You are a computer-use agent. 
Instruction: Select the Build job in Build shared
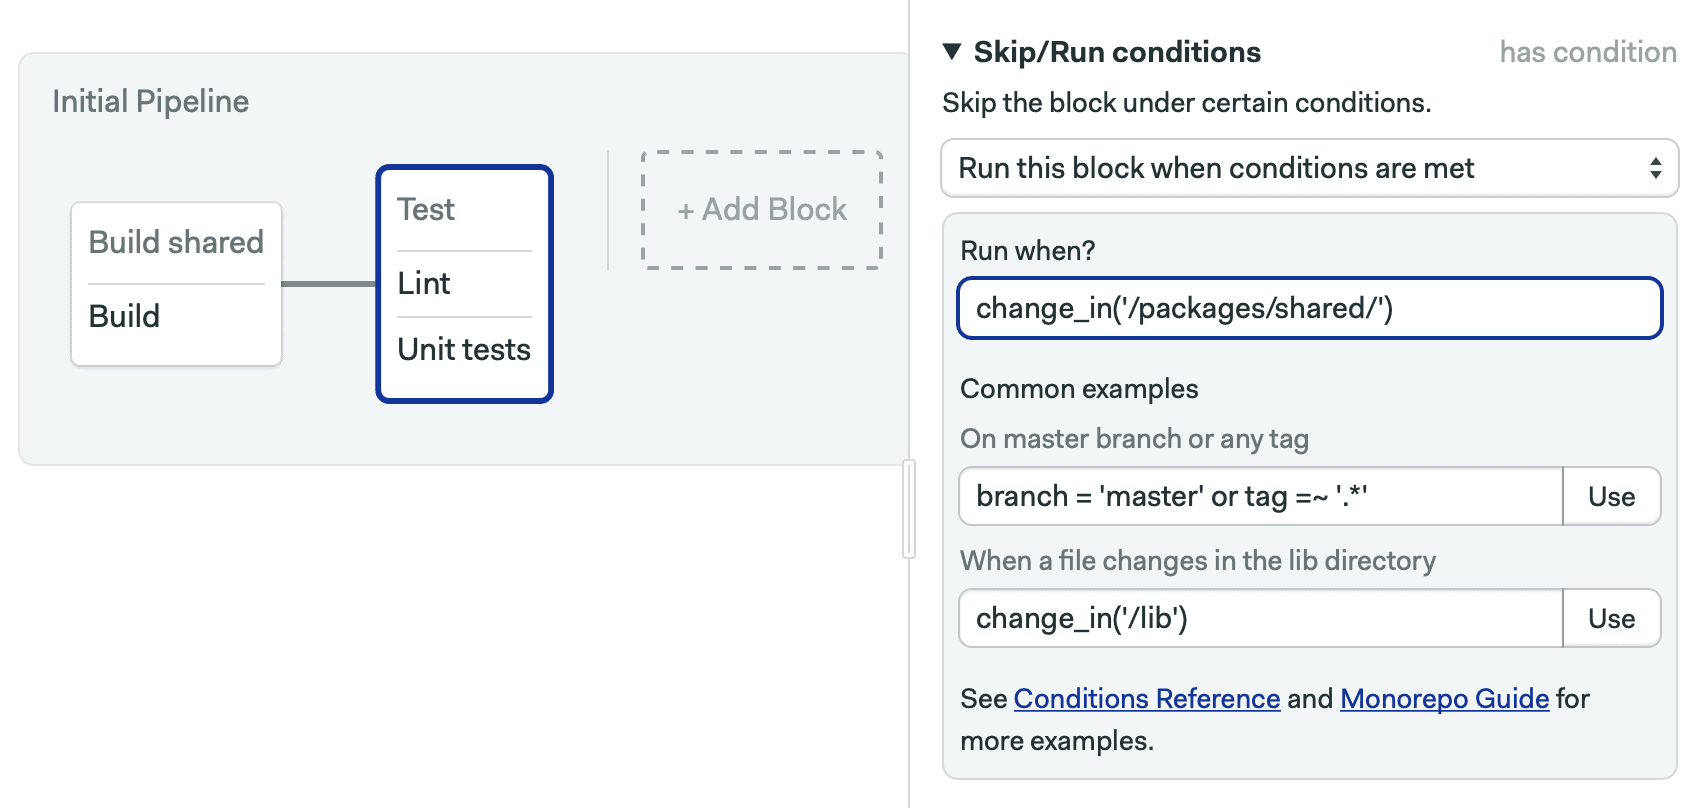click(124, 316)
